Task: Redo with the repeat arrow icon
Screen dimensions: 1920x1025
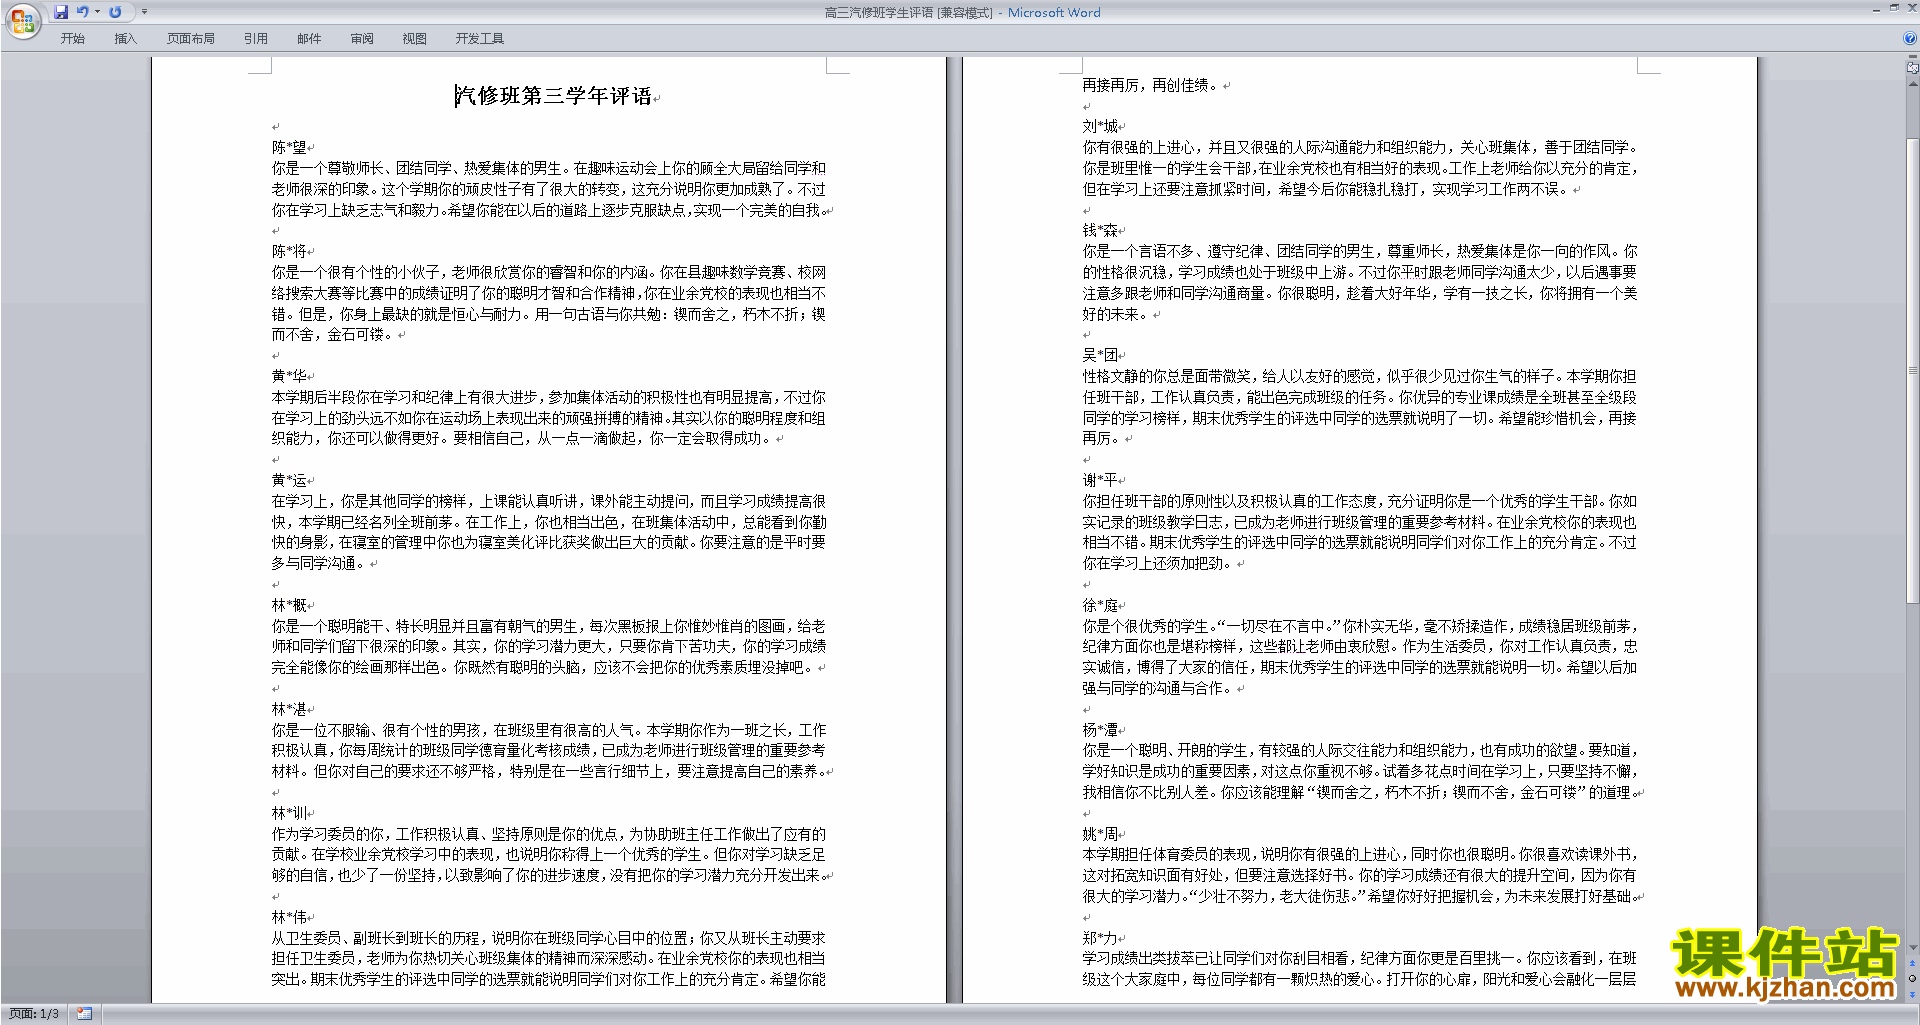Action: pos(115,12)
